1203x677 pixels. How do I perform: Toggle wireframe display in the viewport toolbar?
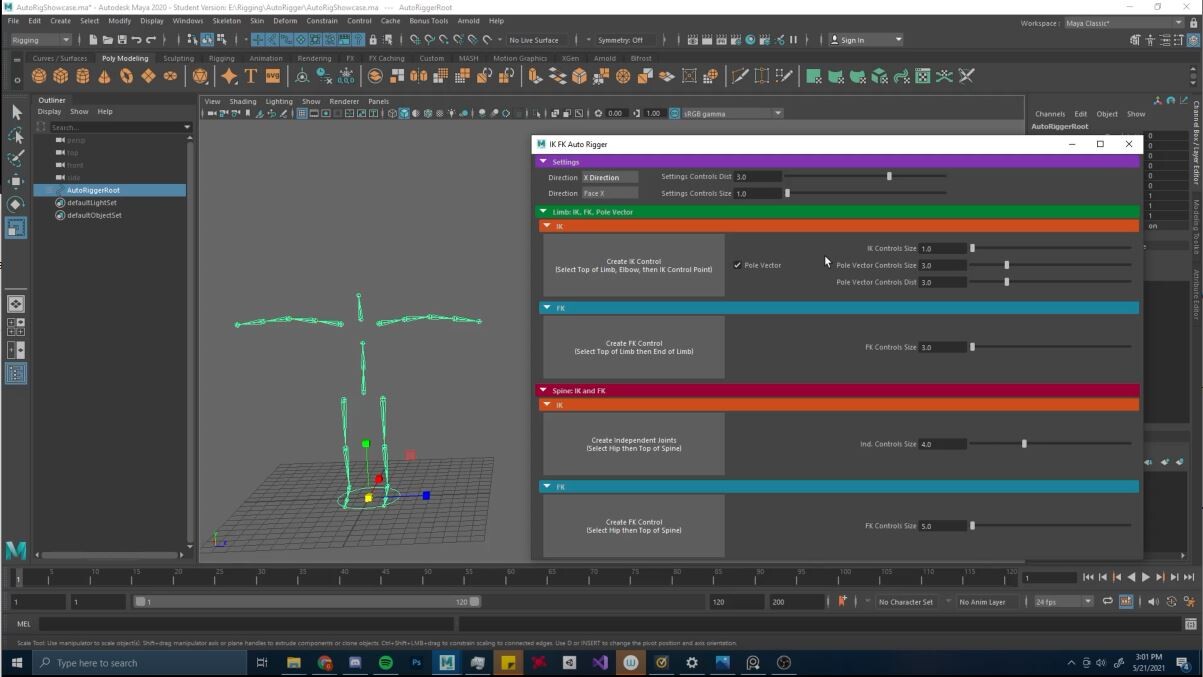pos(390,112)
